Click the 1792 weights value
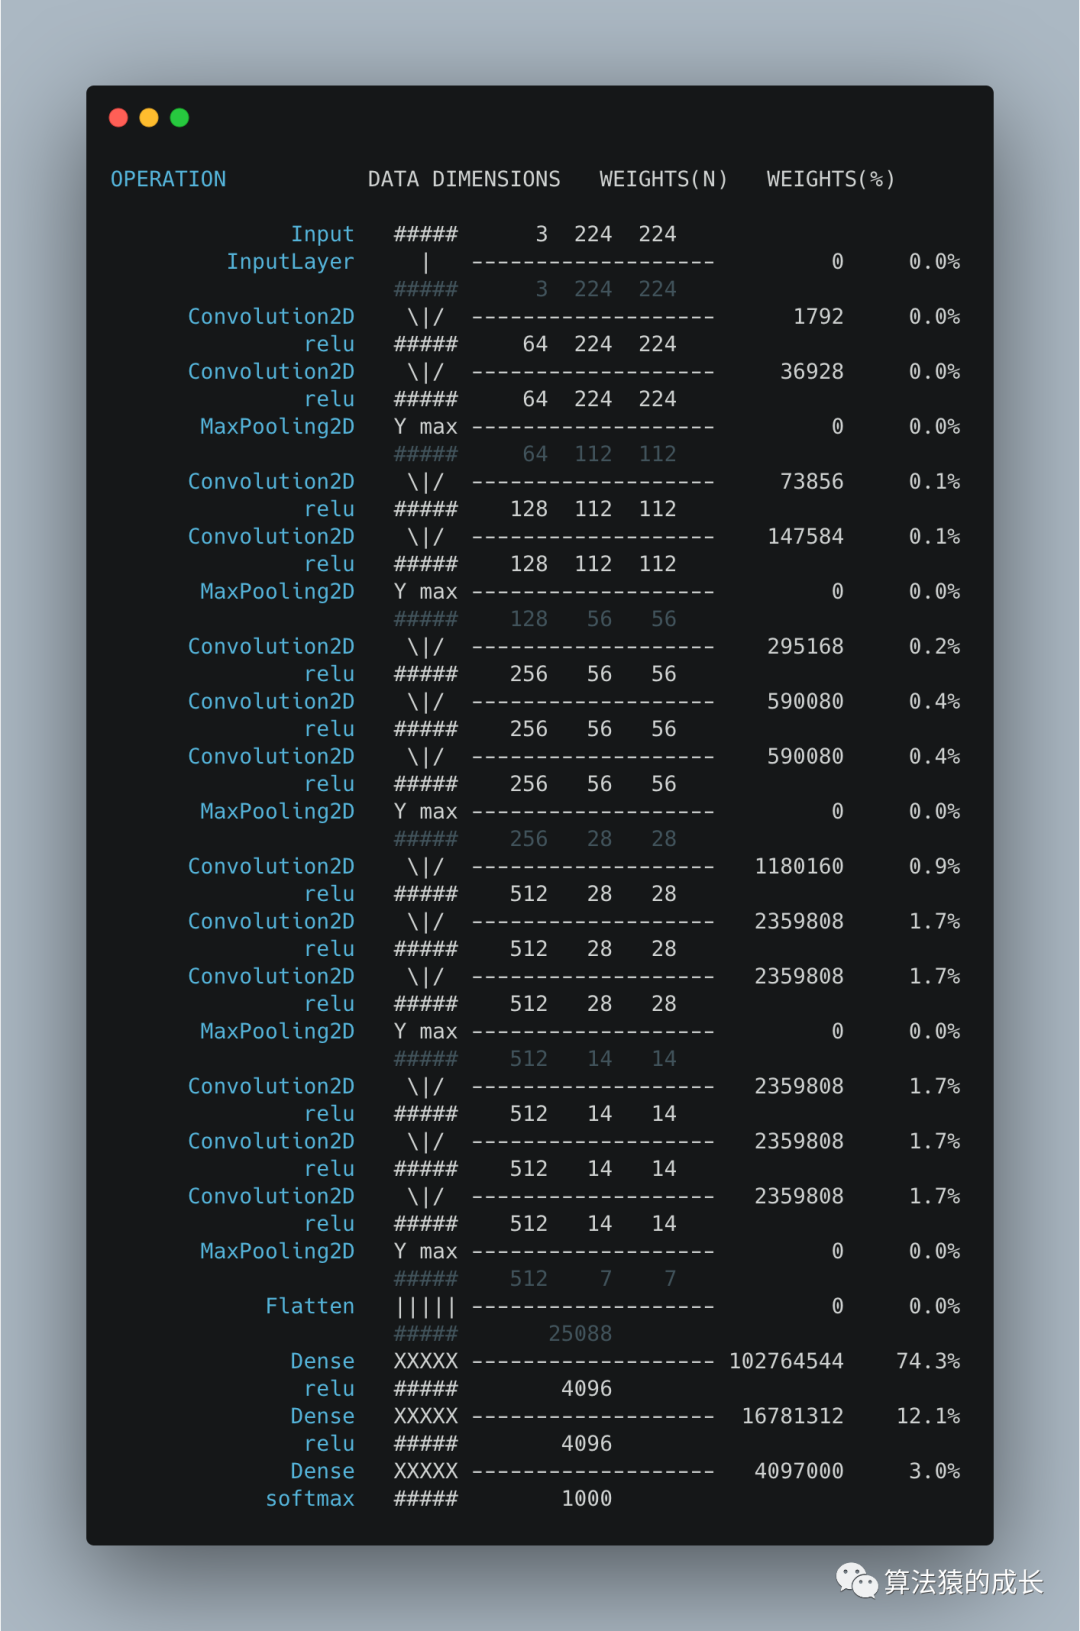This screenshot has height=1631, width=1080. click(x=818, y=316)
